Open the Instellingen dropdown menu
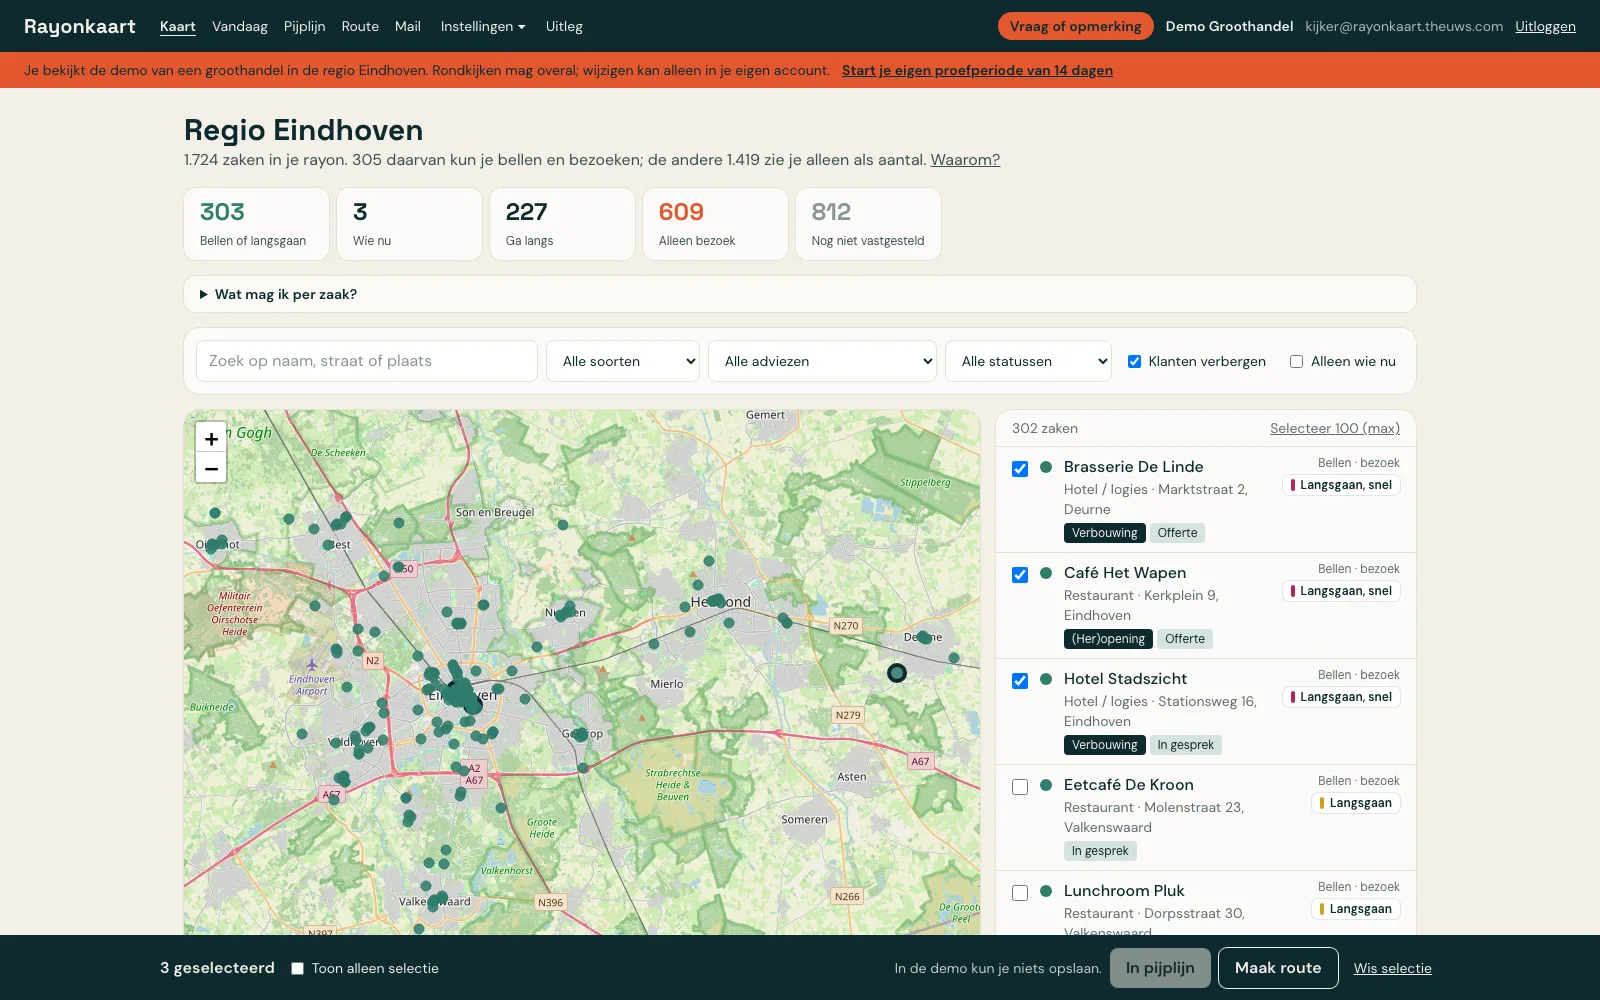This screenshot has width=1600, height=1000. click(x=483, y=26)
